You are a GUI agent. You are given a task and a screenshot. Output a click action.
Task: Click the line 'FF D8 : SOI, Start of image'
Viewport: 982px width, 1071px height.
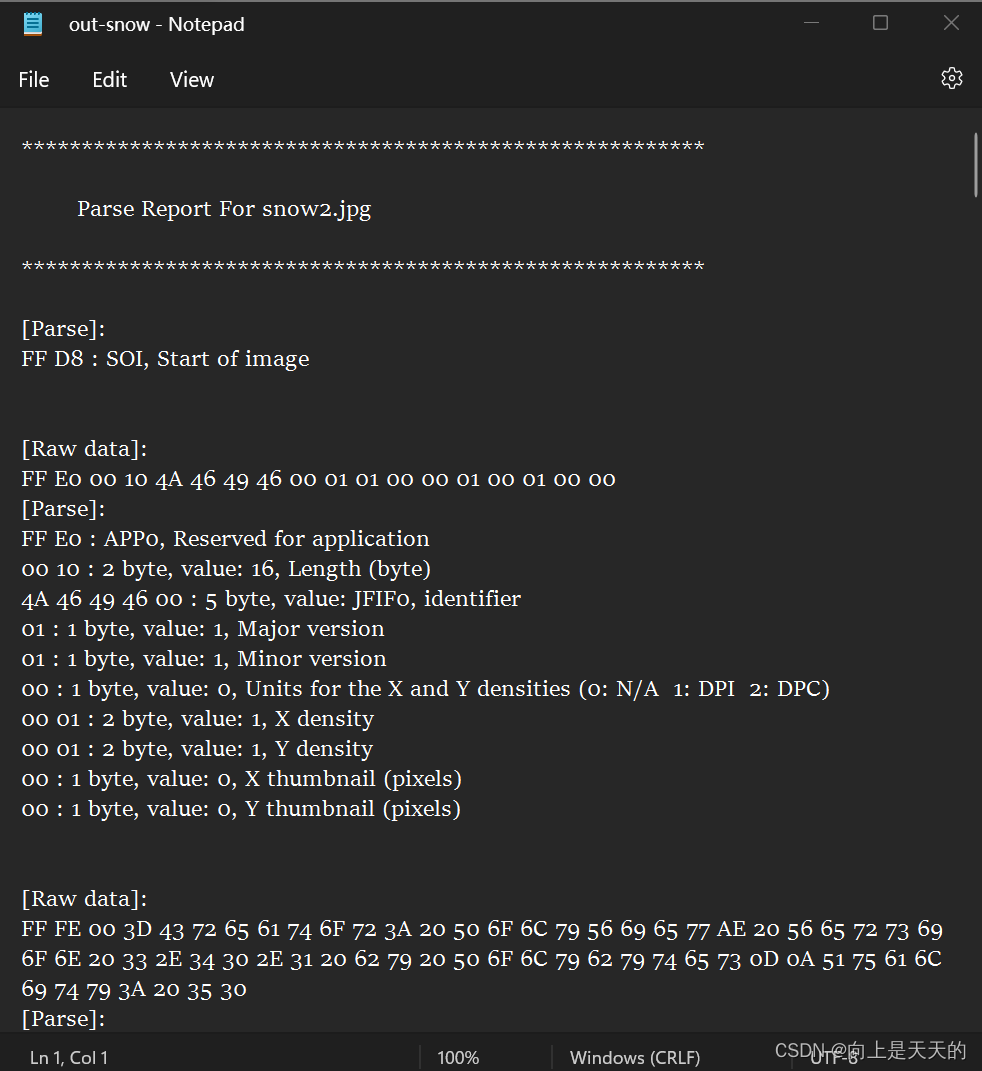tap(165, 359)
